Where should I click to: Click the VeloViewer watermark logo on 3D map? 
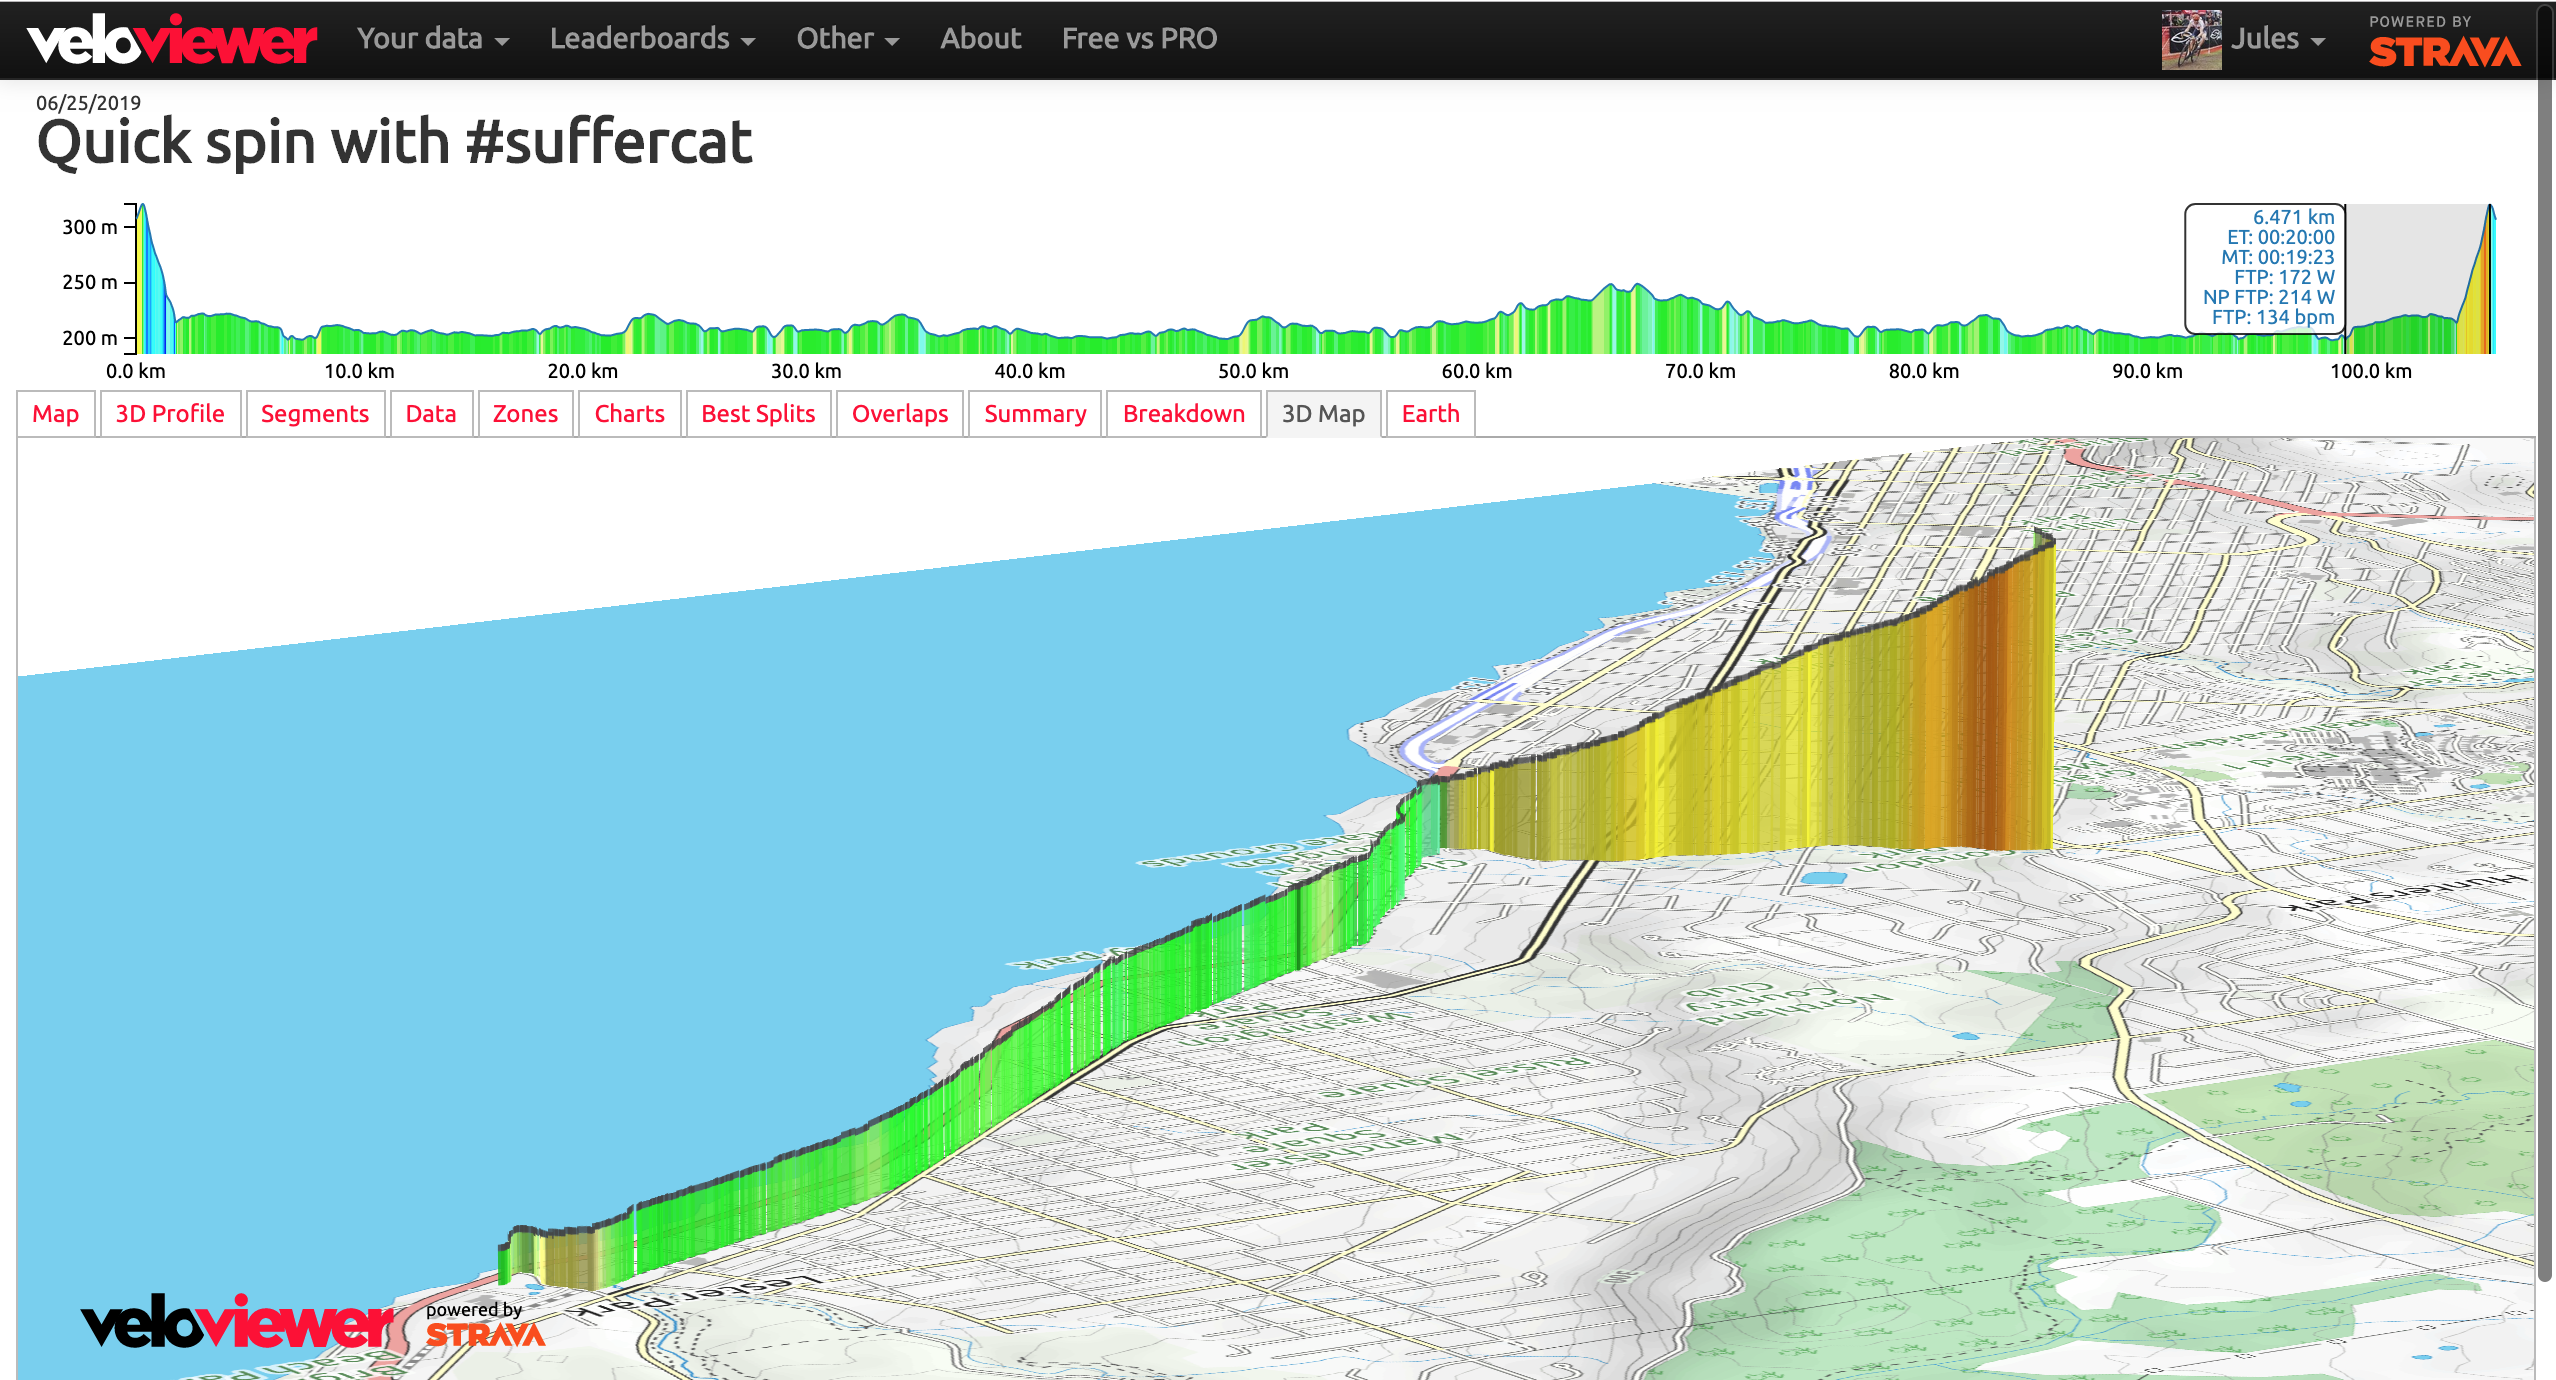(x=238, y=1322)
